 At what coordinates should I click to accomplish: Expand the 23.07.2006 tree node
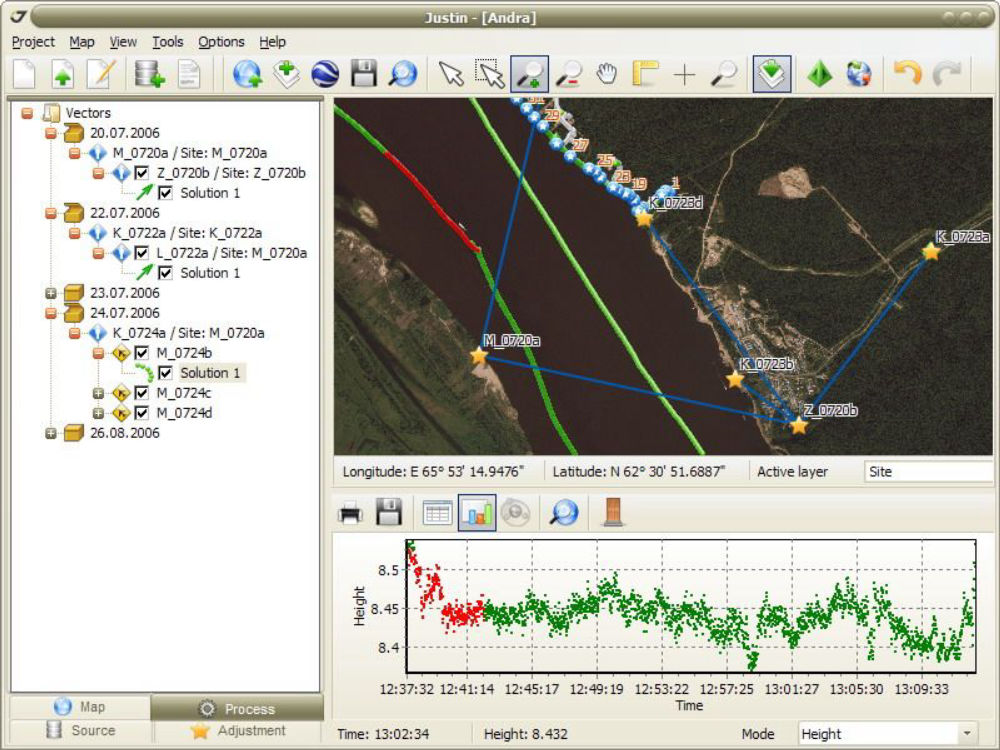(51, 293)
